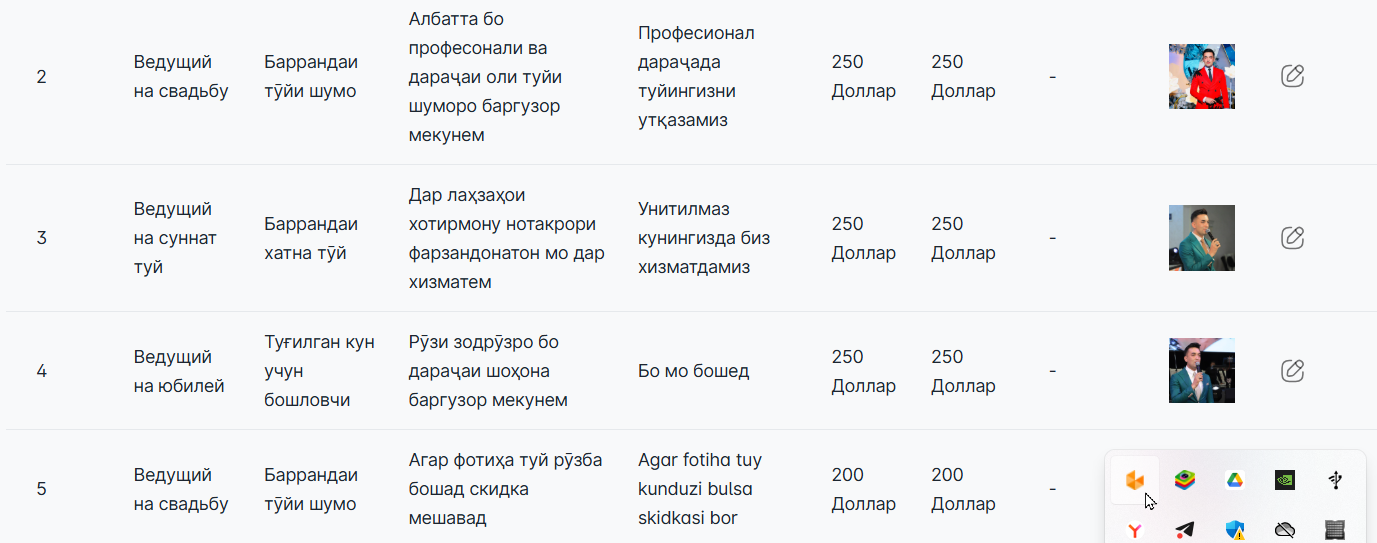
Task: Click row number 5 cell
Action: [41, 489]
